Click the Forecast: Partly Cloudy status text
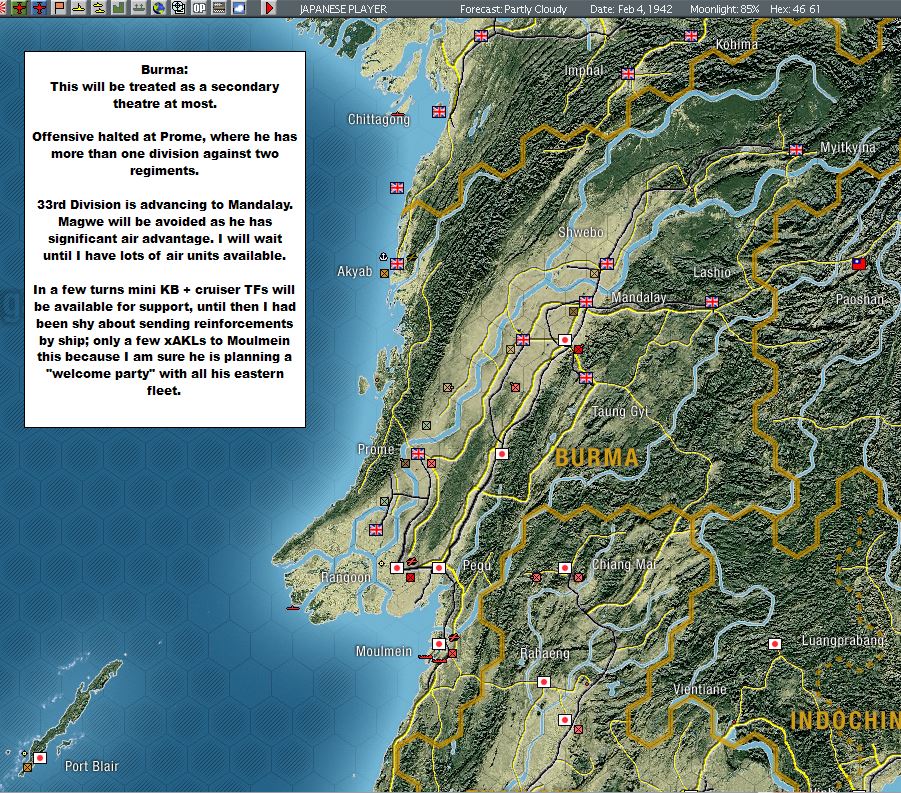 tap(513, 9)
